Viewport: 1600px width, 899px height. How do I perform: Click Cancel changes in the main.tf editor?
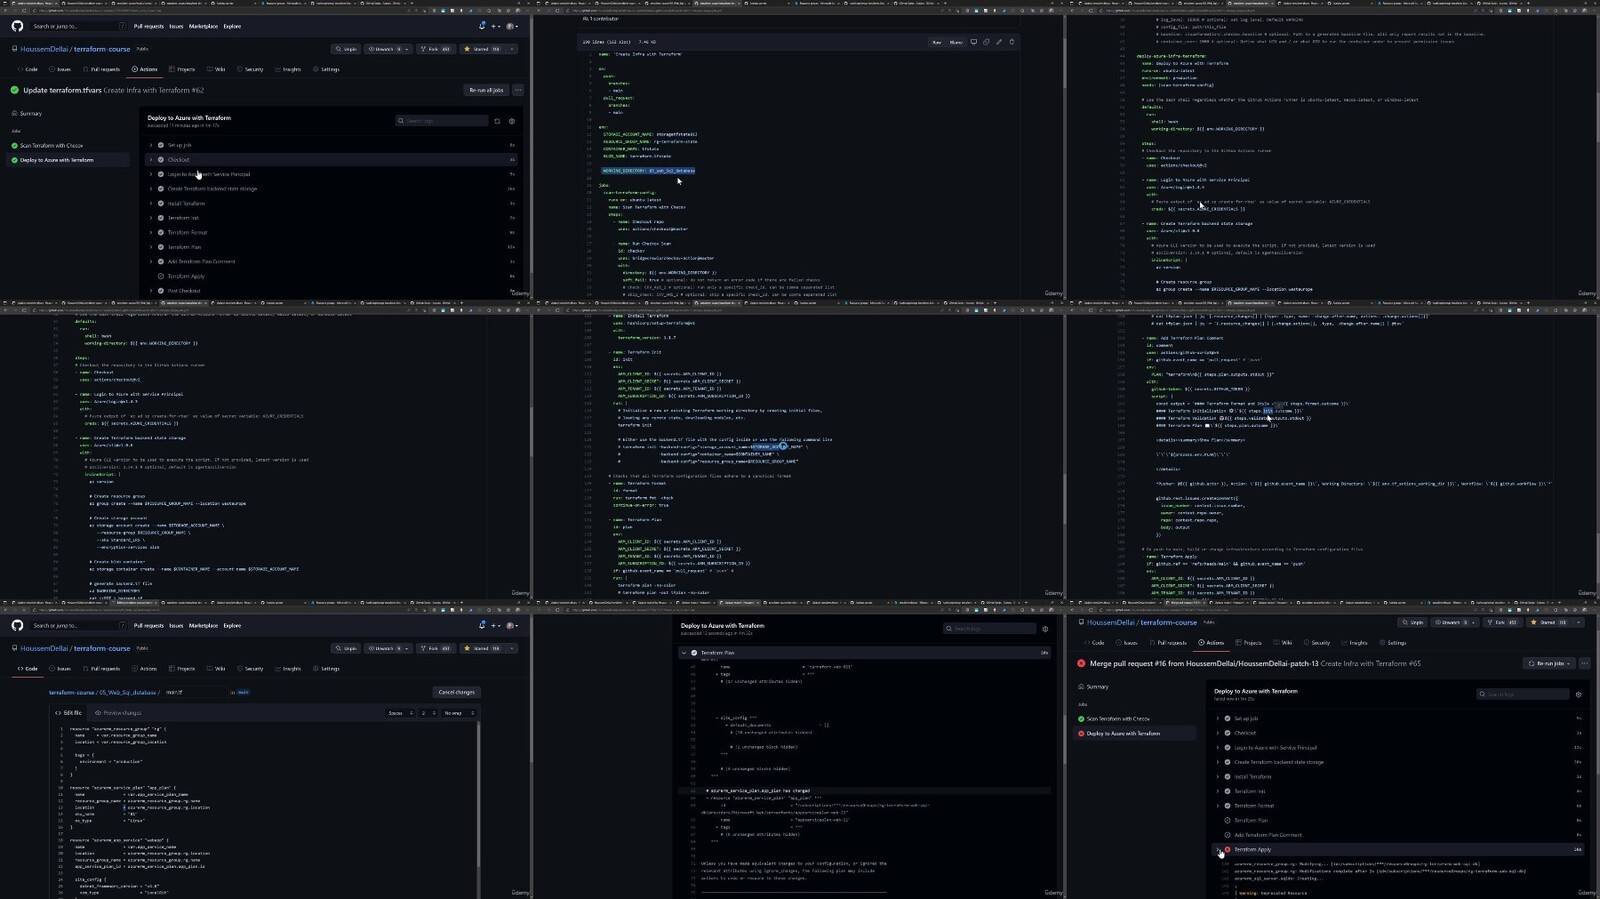coord(456,692)
